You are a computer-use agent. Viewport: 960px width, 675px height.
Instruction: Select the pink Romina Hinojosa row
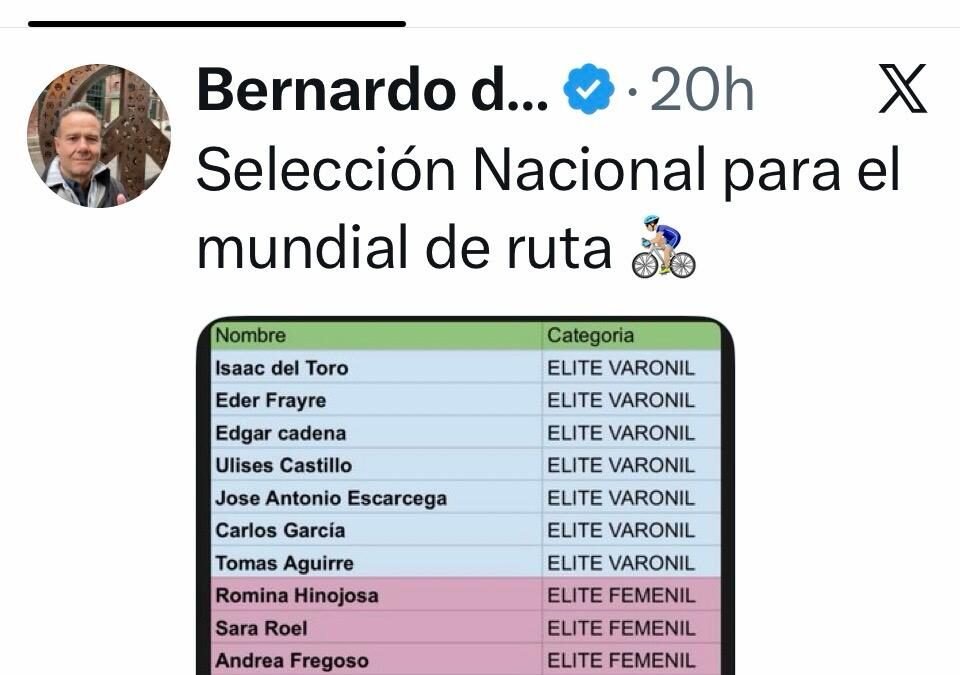(466, 595)
